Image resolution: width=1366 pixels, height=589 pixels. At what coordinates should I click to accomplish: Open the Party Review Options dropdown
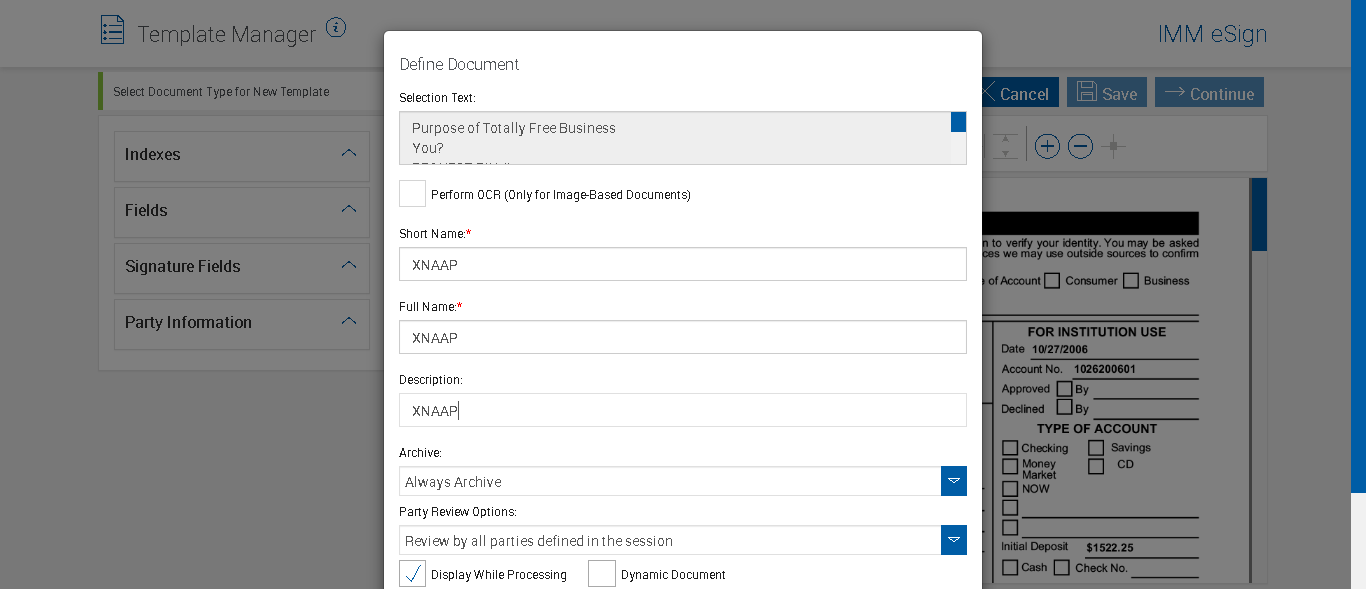(954, 540)
